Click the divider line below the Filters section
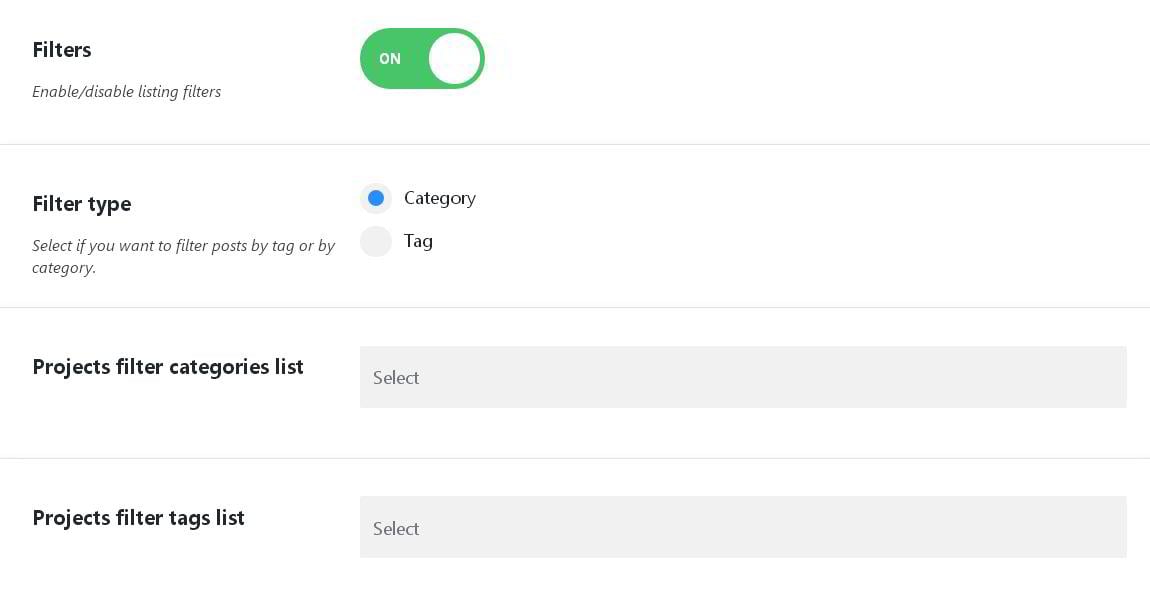 [x=575, y=144]
